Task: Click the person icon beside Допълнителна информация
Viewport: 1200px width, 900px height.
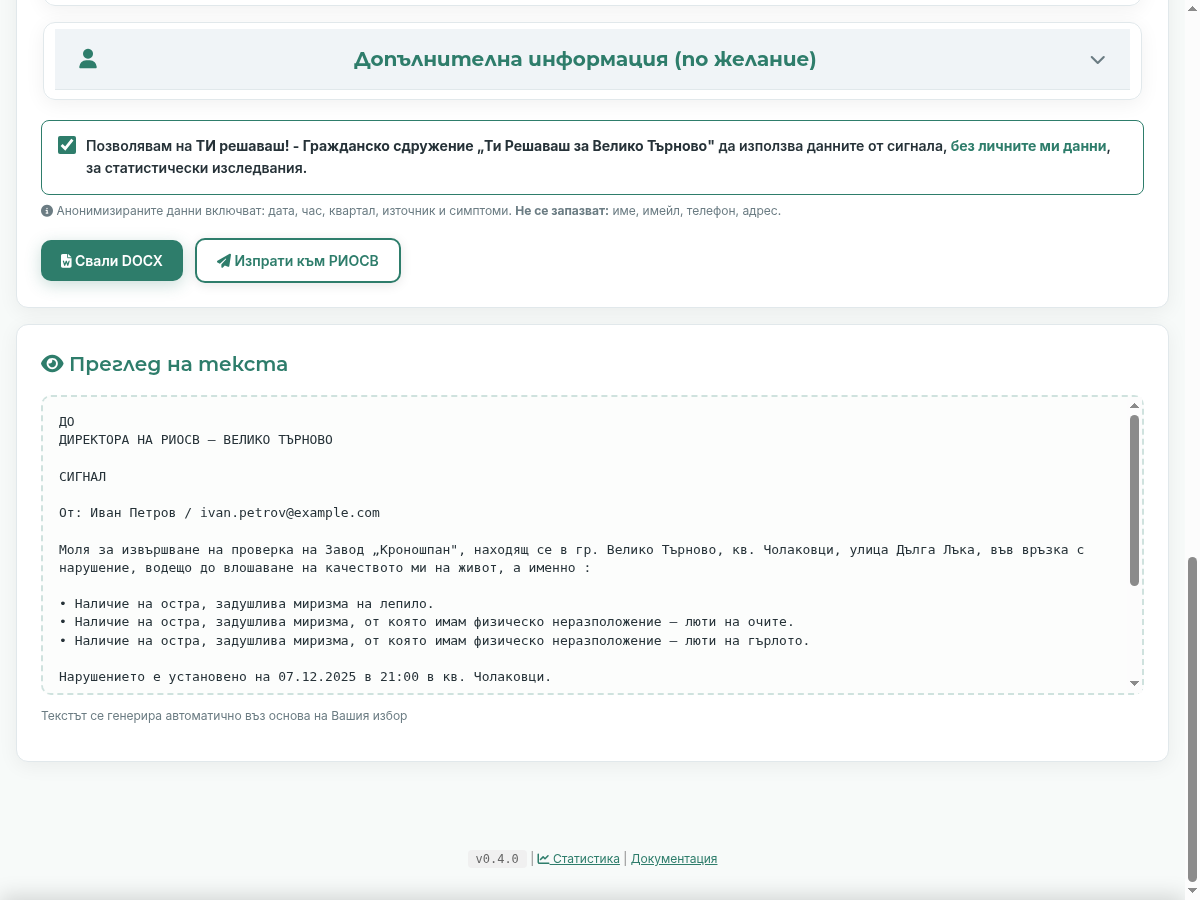Action: pos(88,59)
